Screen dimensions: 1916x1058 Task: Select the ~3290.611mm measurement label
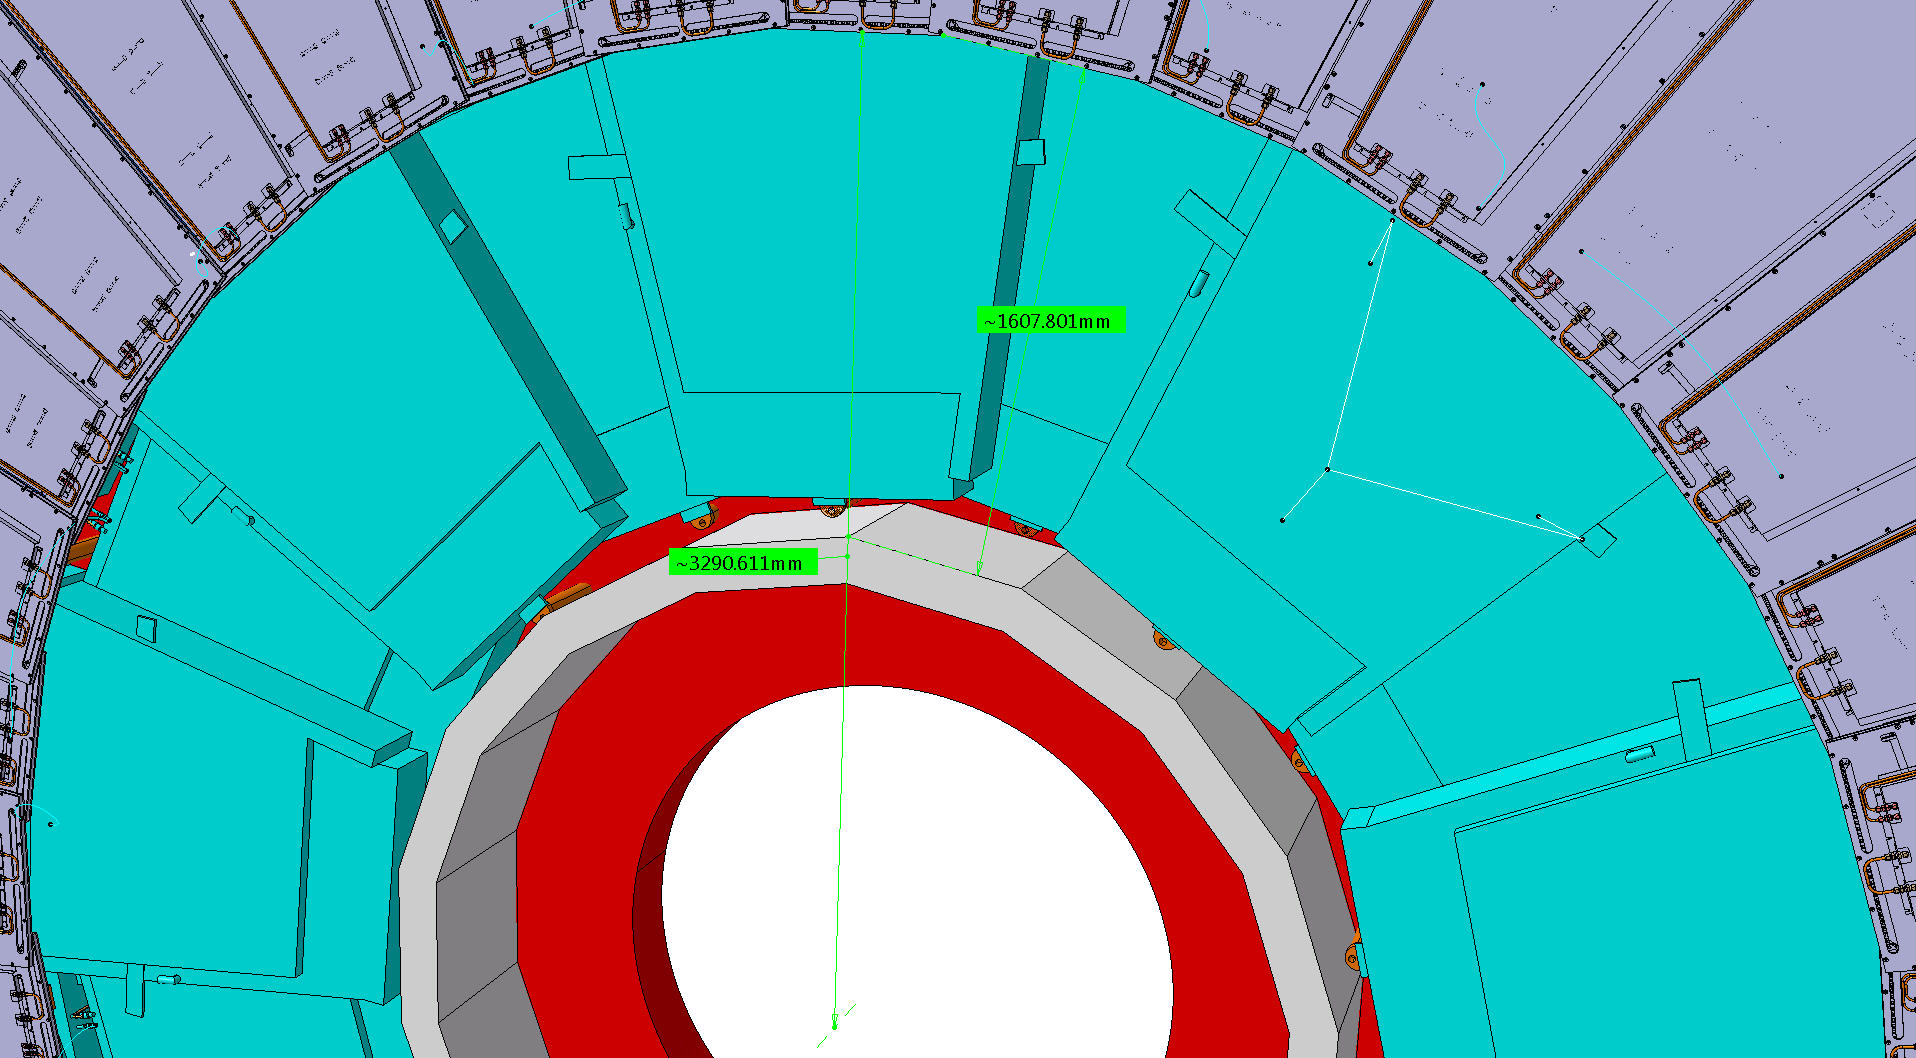click(742, 563)
